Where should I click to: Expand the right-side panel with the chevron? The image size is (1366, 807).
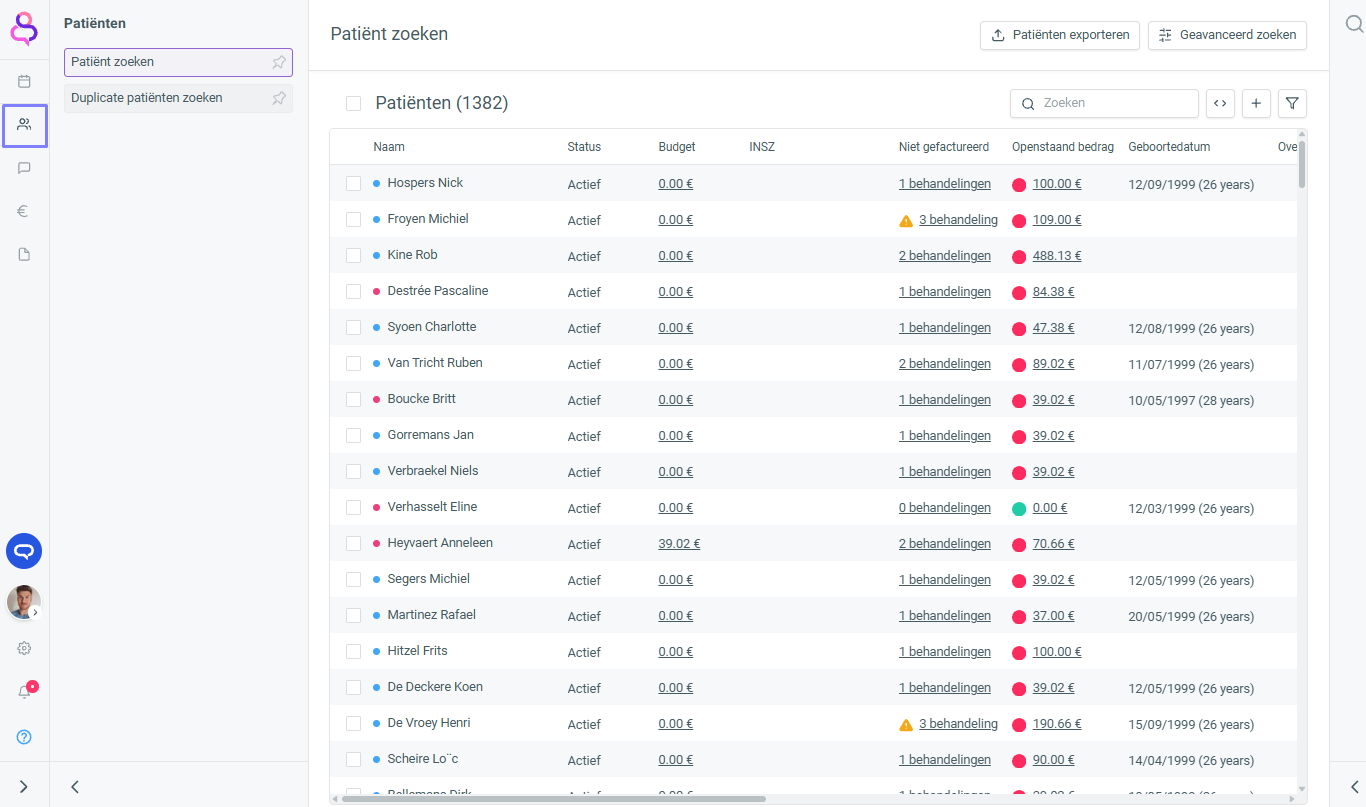1354,787
